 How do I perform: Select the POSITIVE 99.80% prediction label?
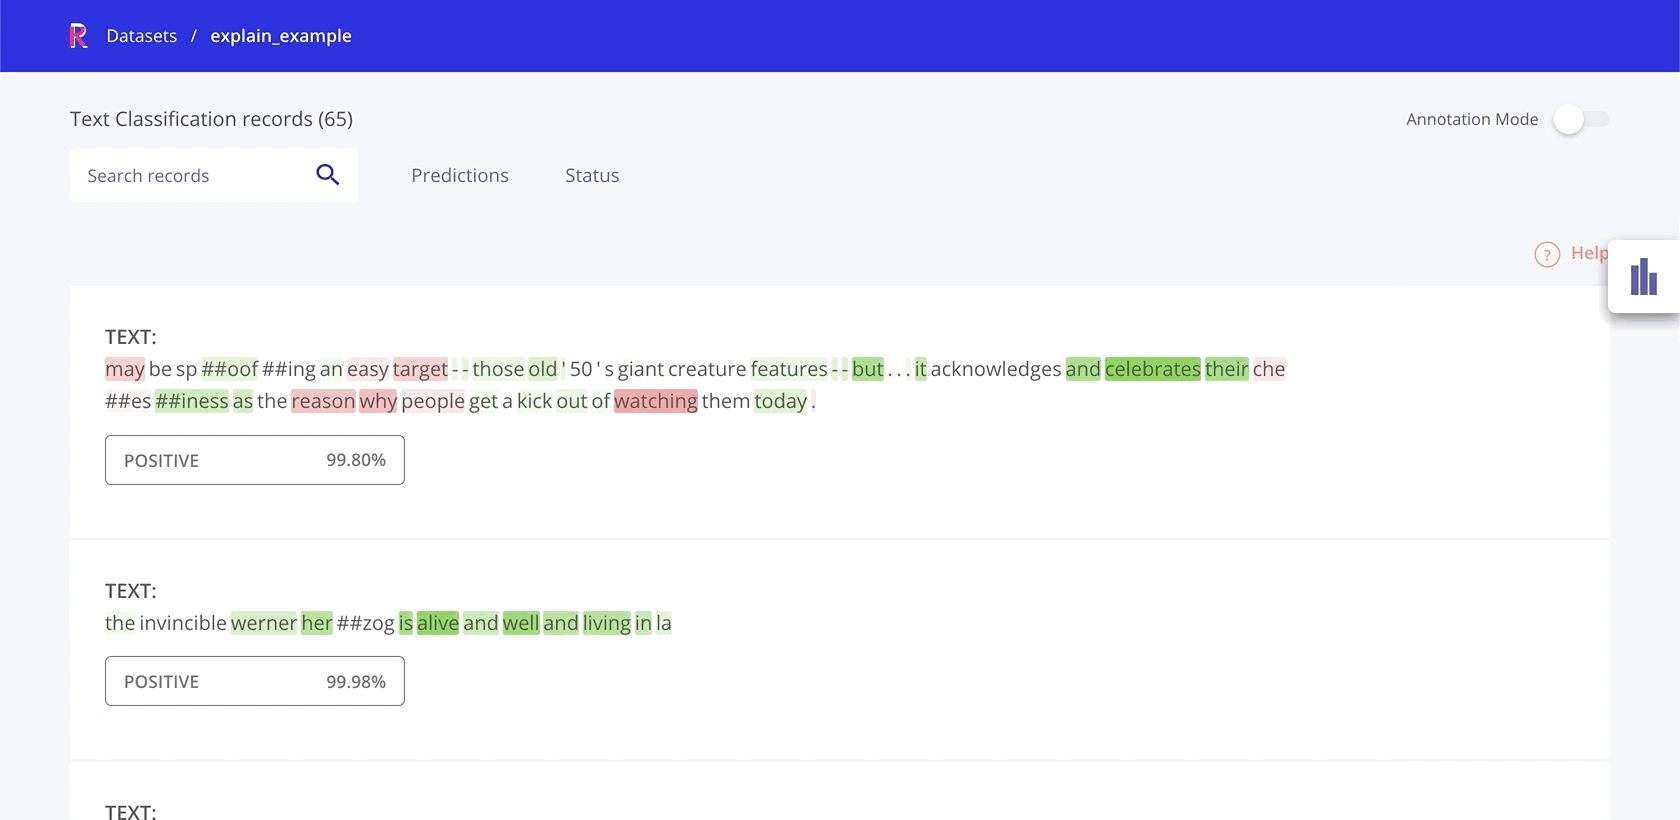(255, 460)
